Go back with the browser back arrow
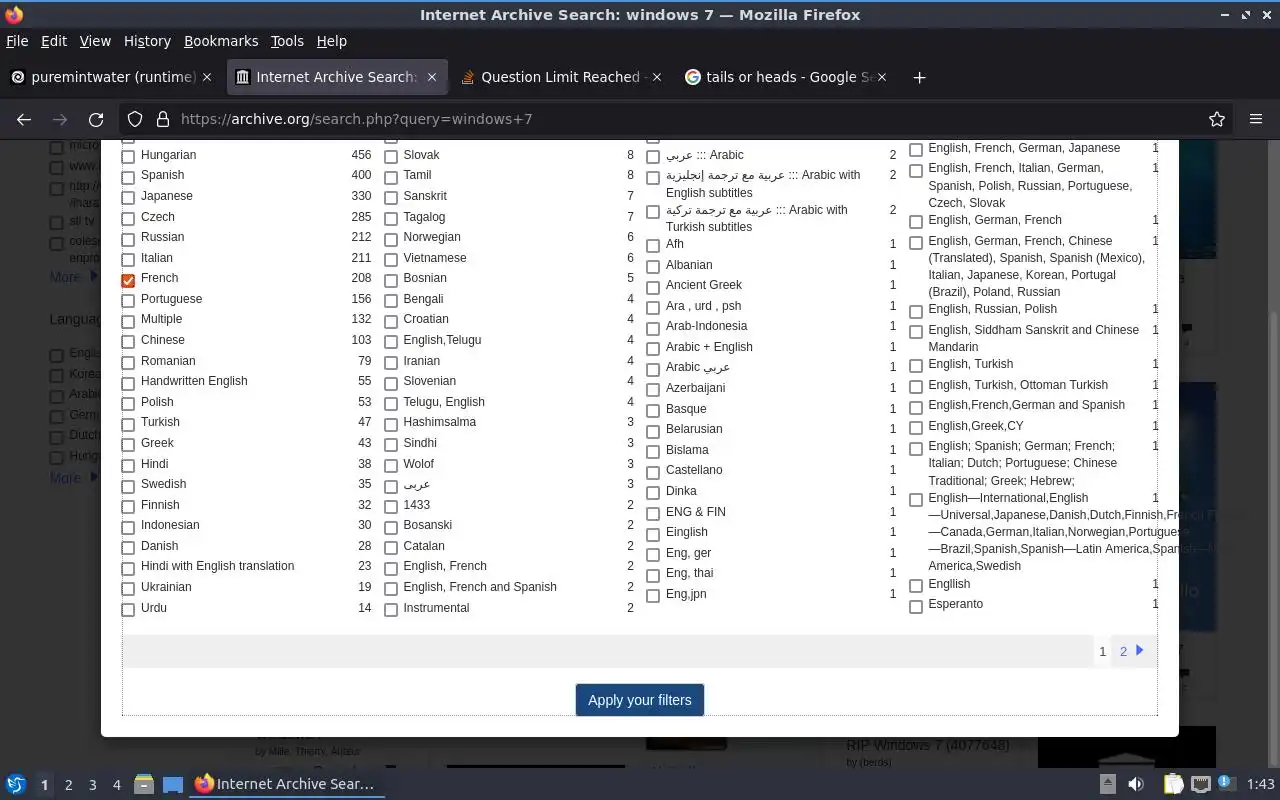The image size is (1280, 800). [24, 119]
